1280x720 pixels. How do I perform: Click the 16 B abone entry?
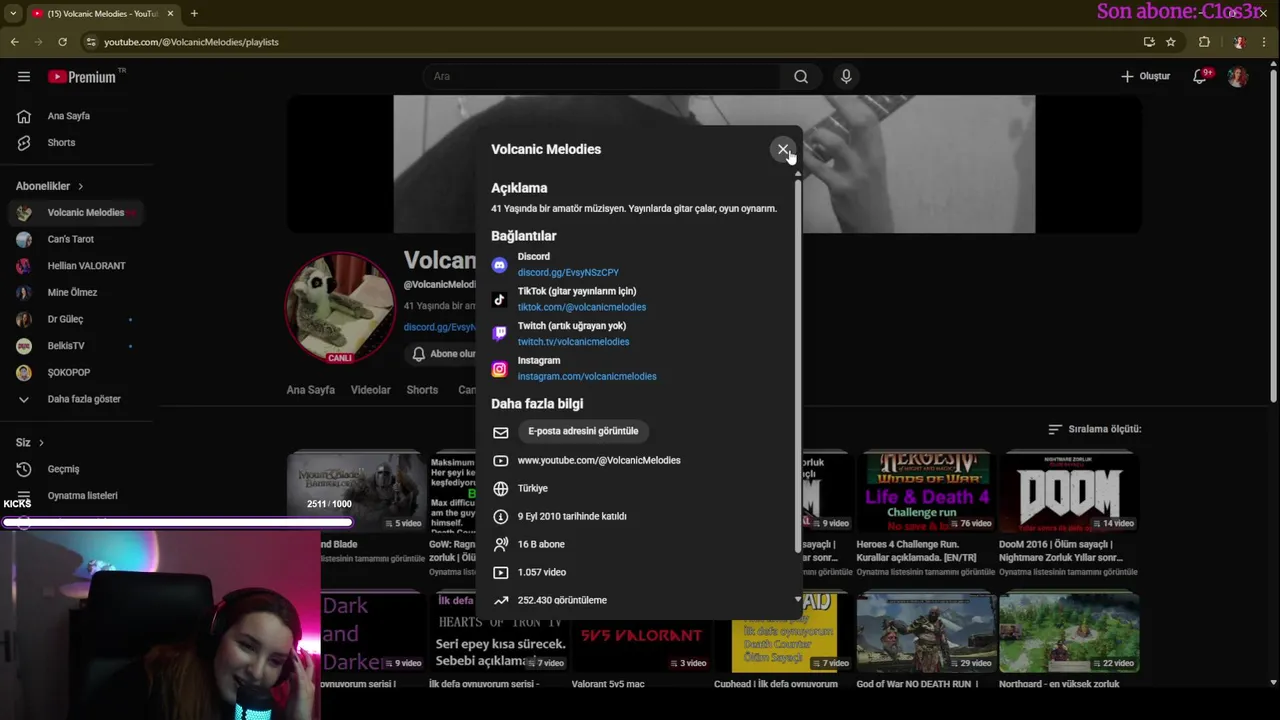click(x=541, y=545)
